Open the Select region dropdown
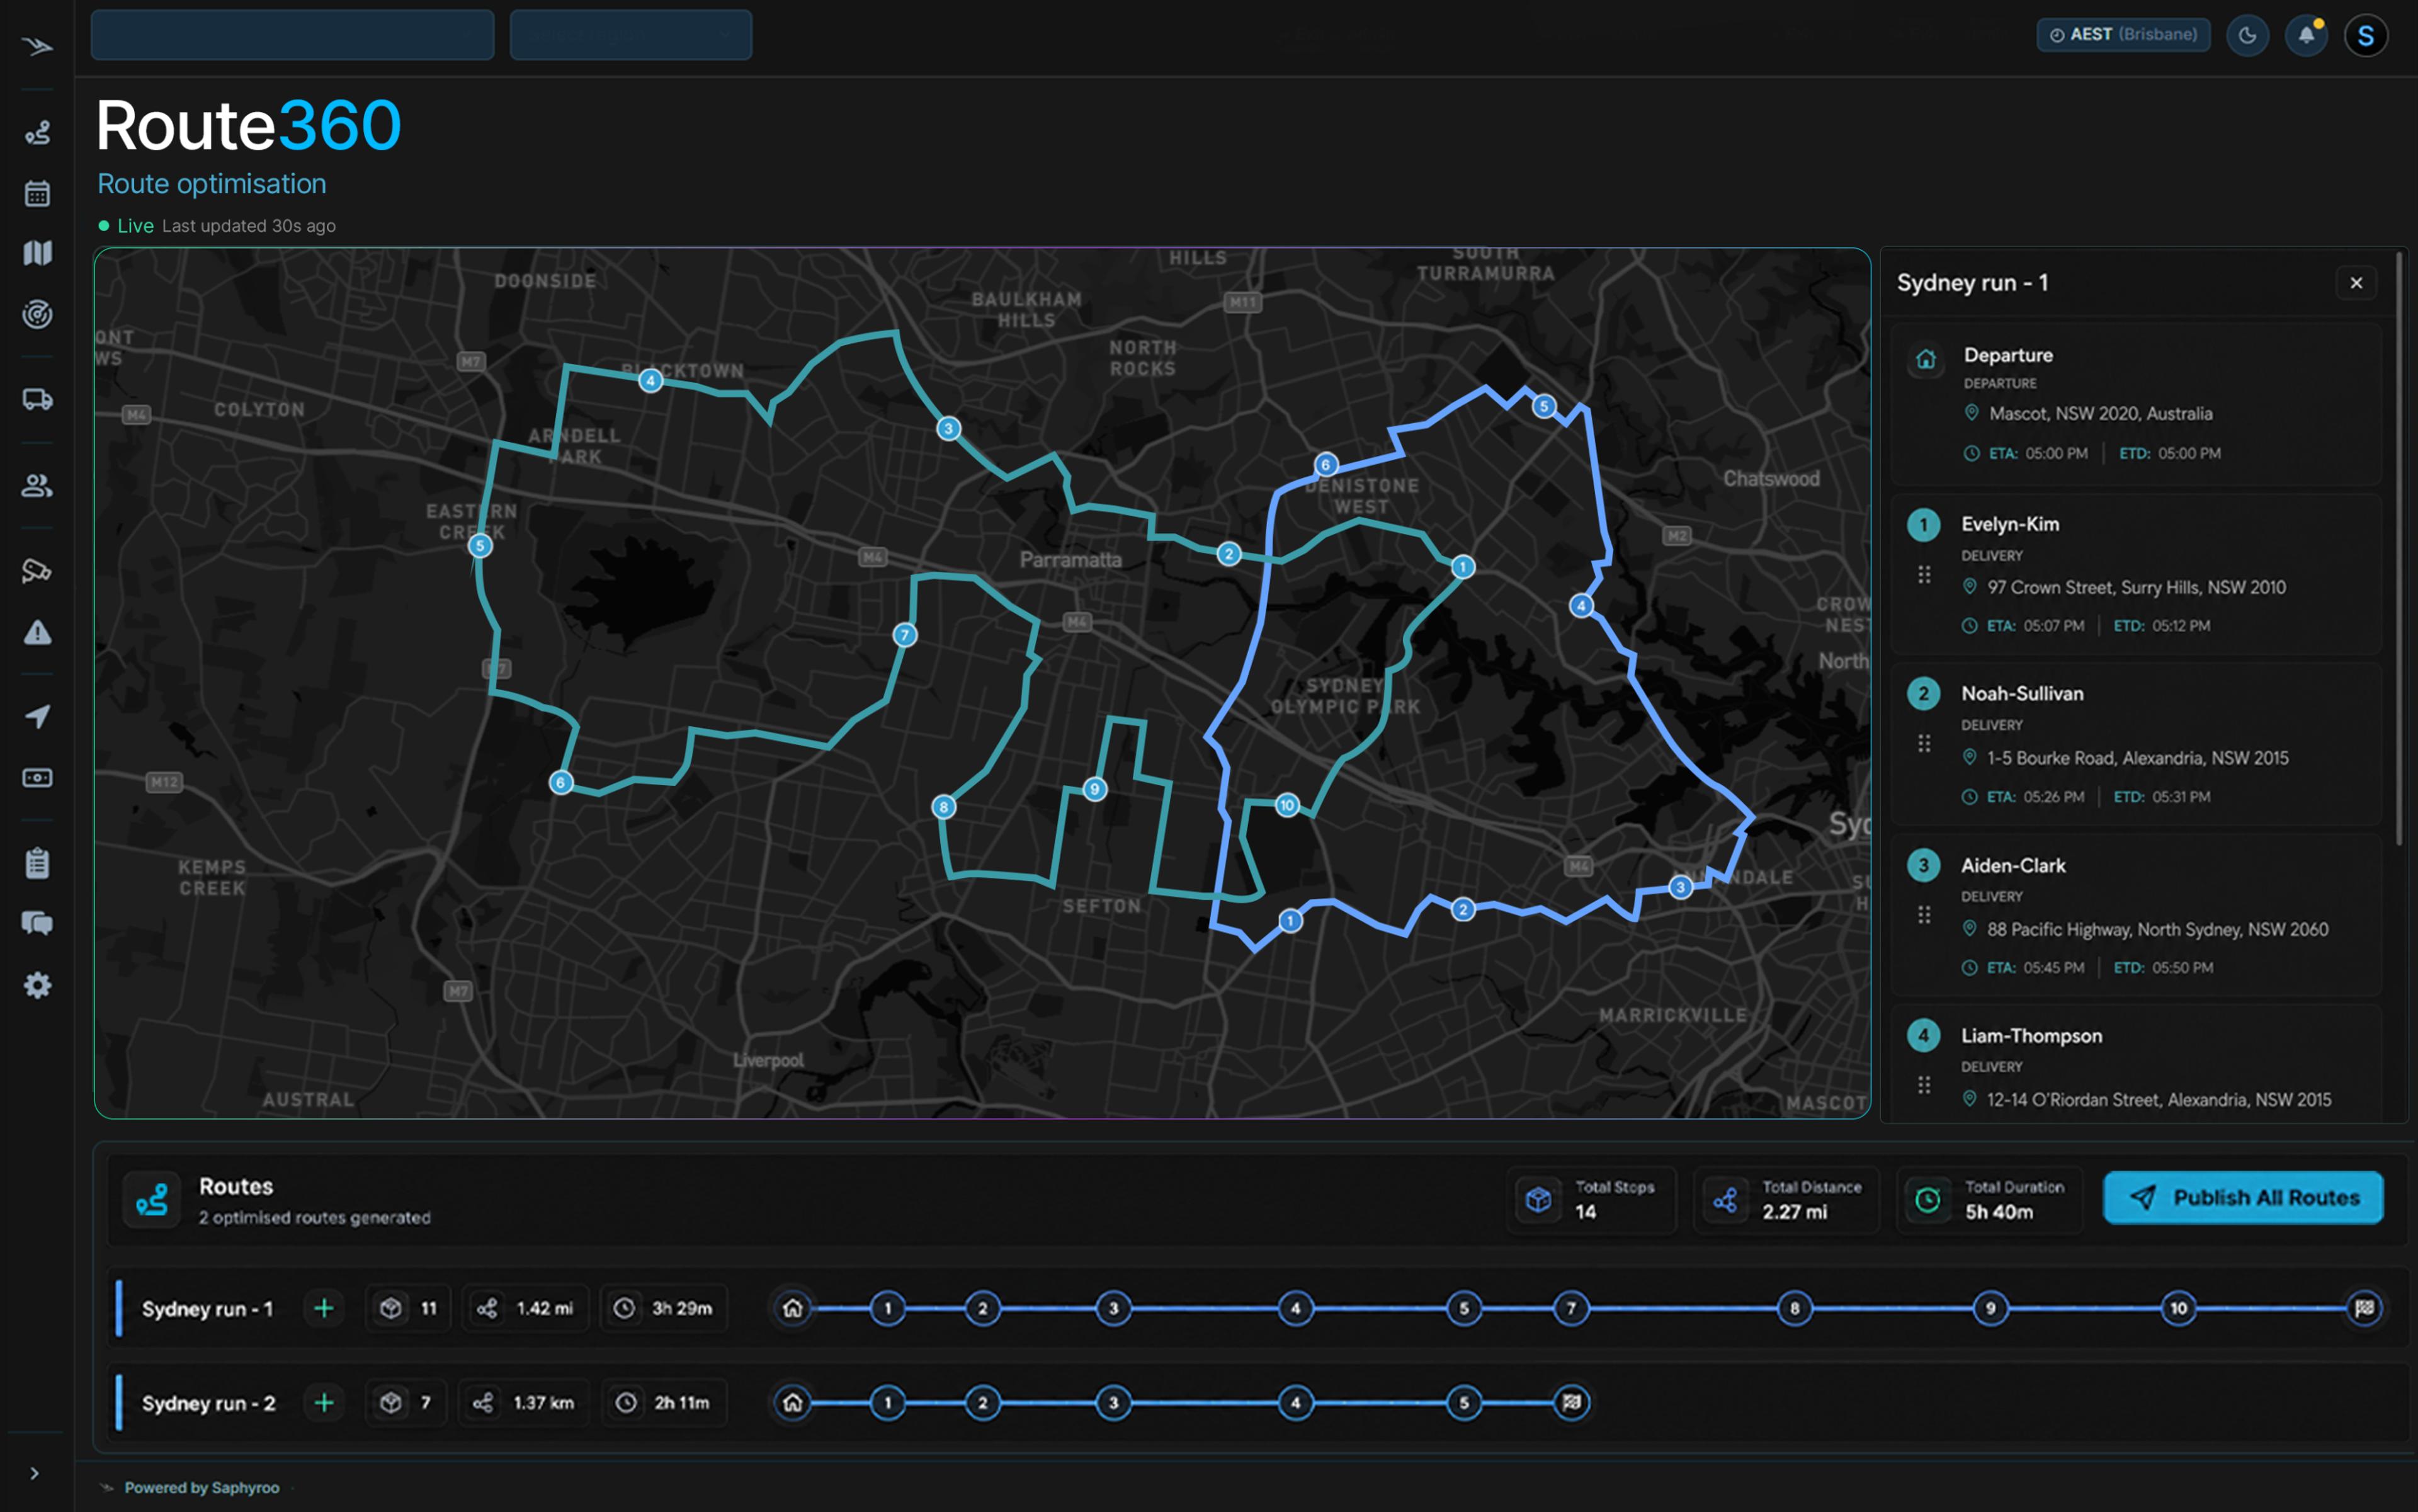 (x=631, y=35)
